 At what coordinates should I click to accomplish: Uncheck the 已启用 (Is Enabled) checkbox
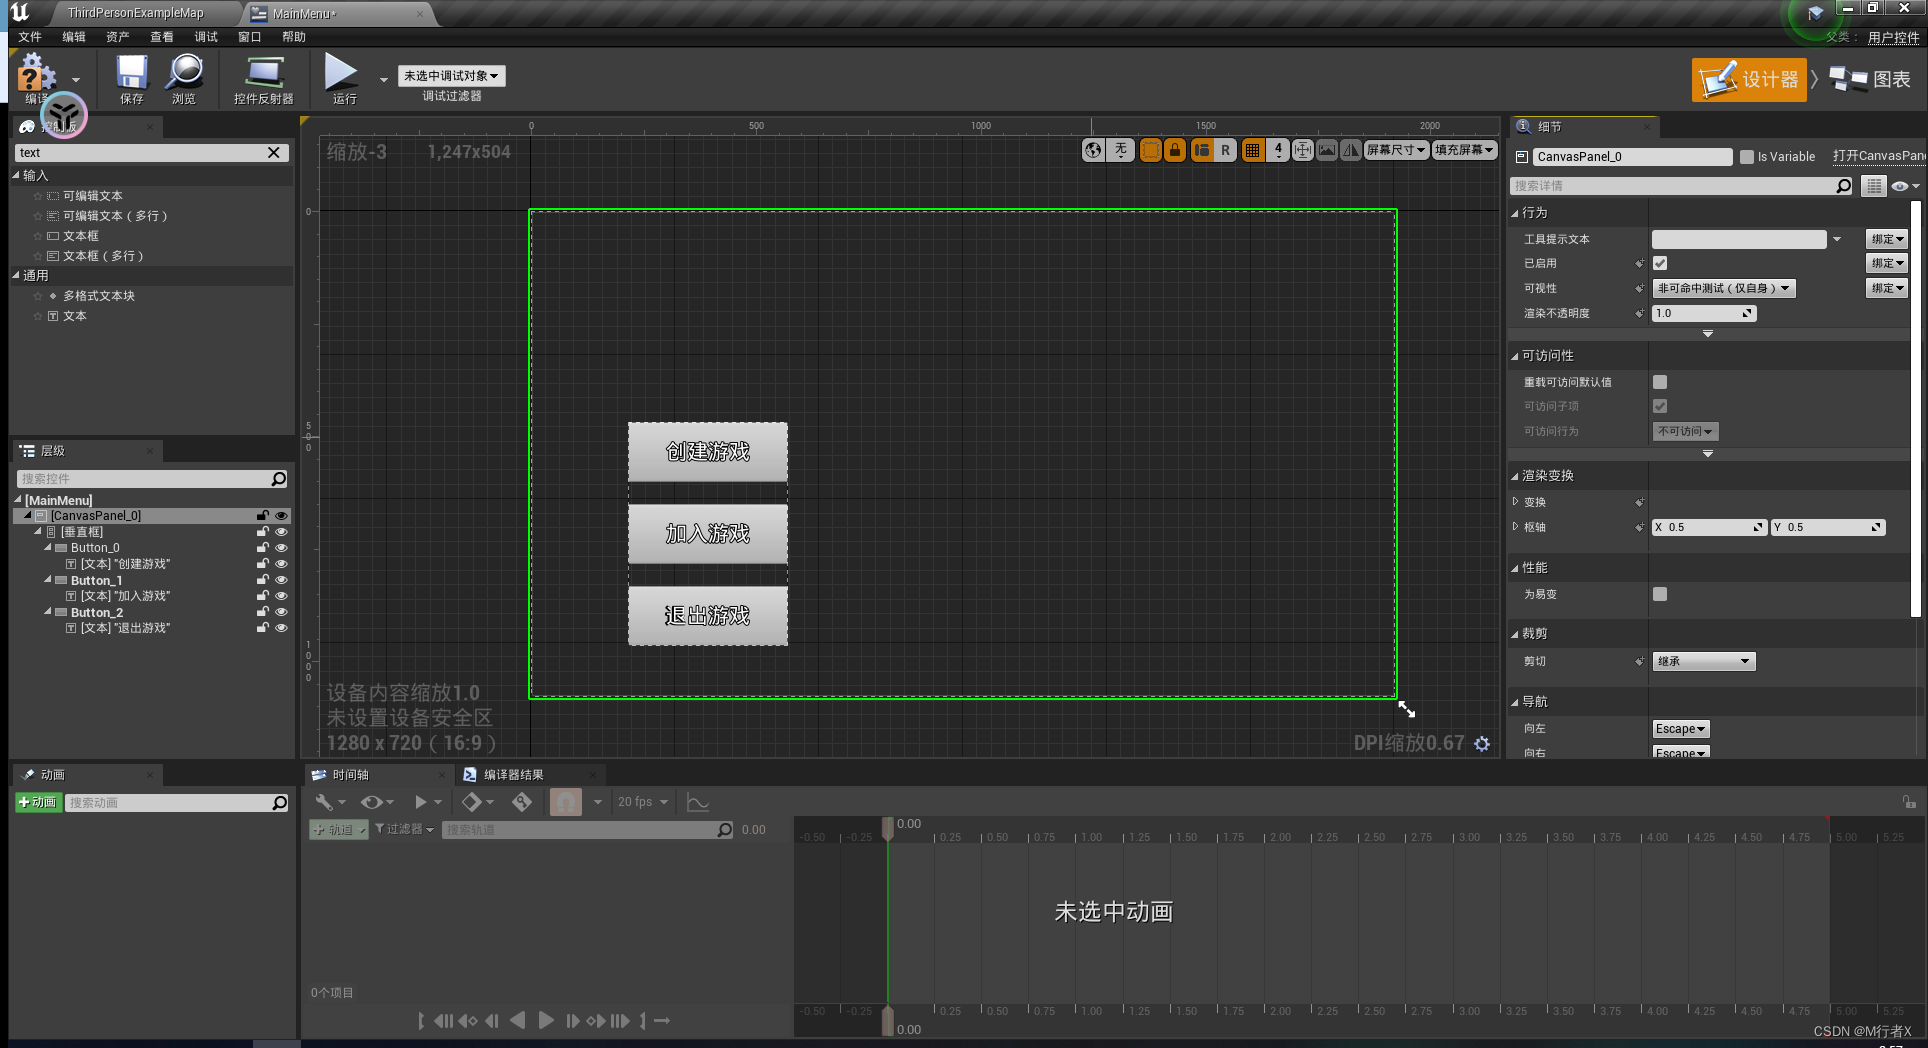(x=1660, y=263)
